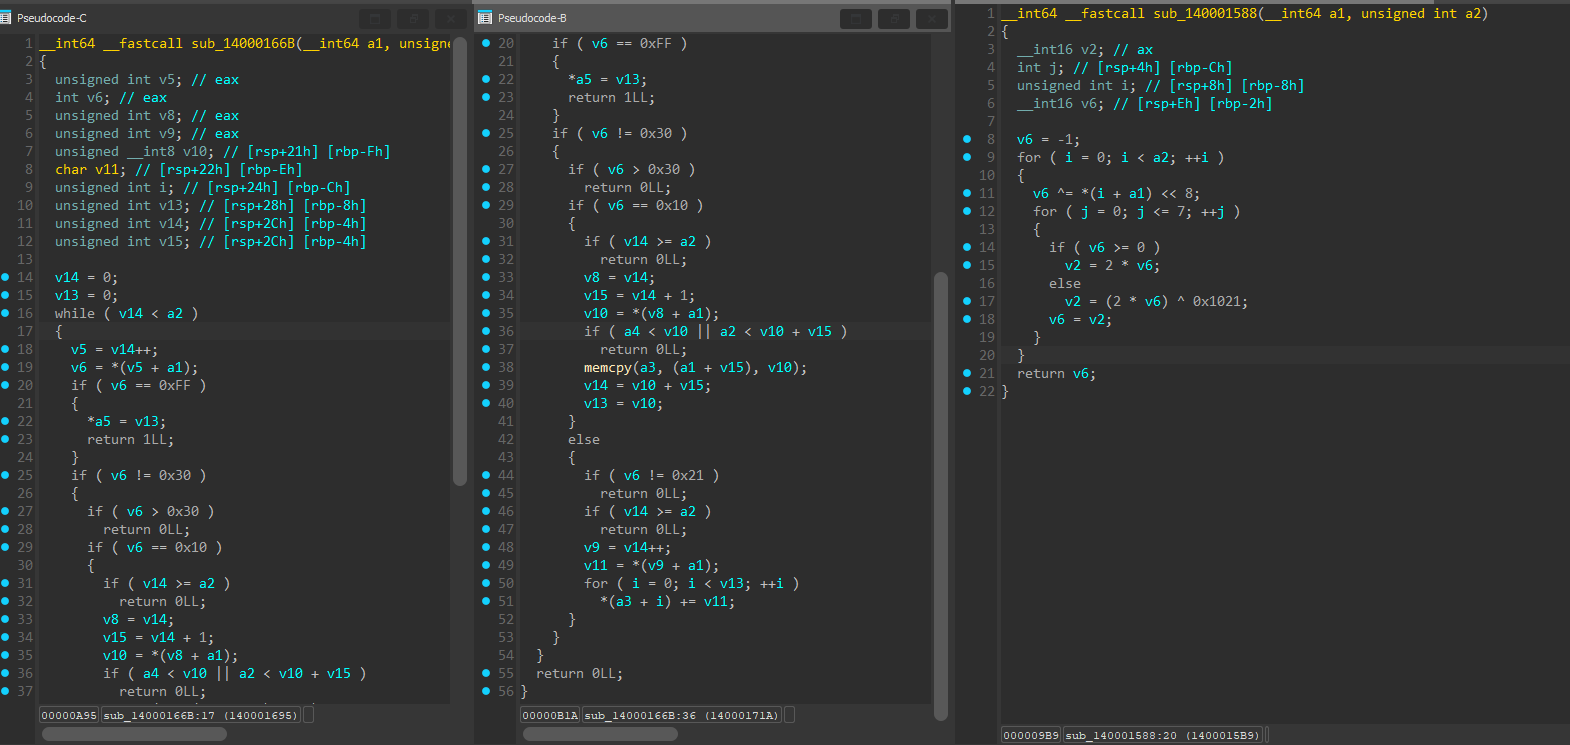1570x745 pixels.
Task: Click status location sub_140001588:20 (1400015B9)
Action: [1162, 735]
